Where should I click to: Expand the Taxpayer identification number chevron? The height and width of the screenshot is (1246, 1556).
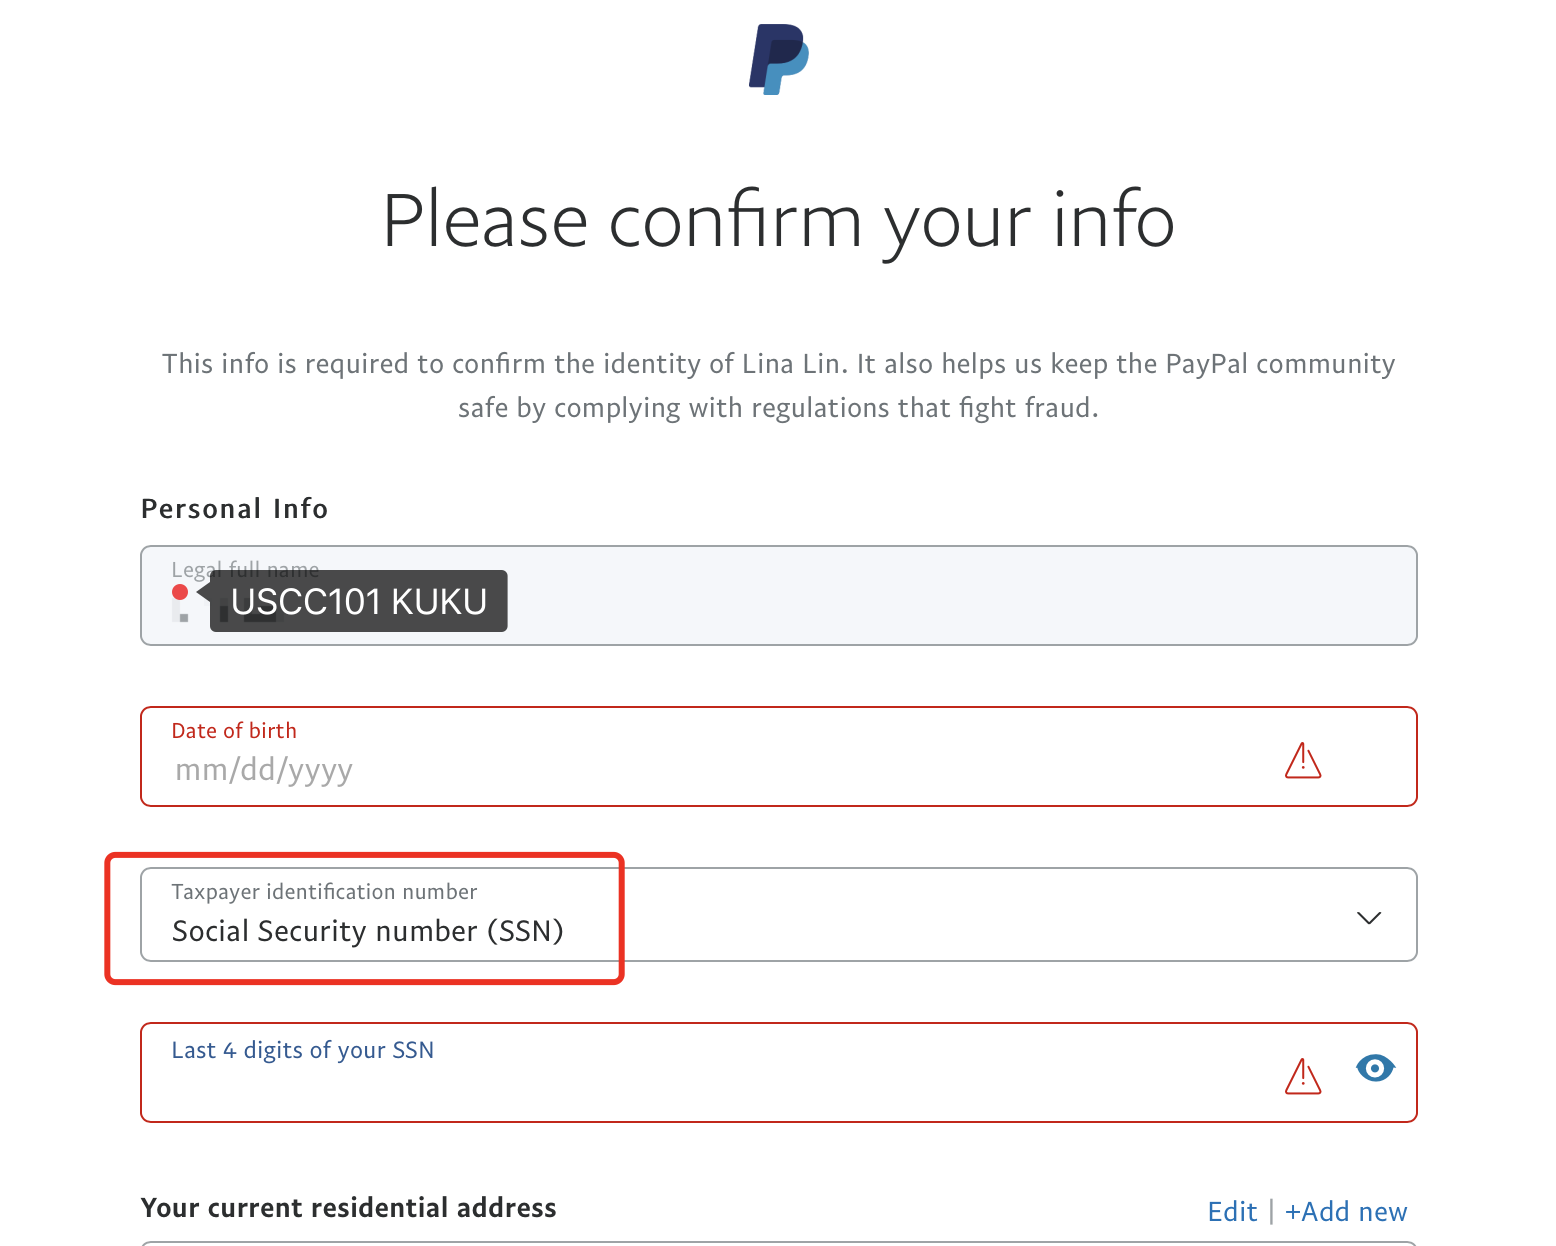[x=1368, y=917]
